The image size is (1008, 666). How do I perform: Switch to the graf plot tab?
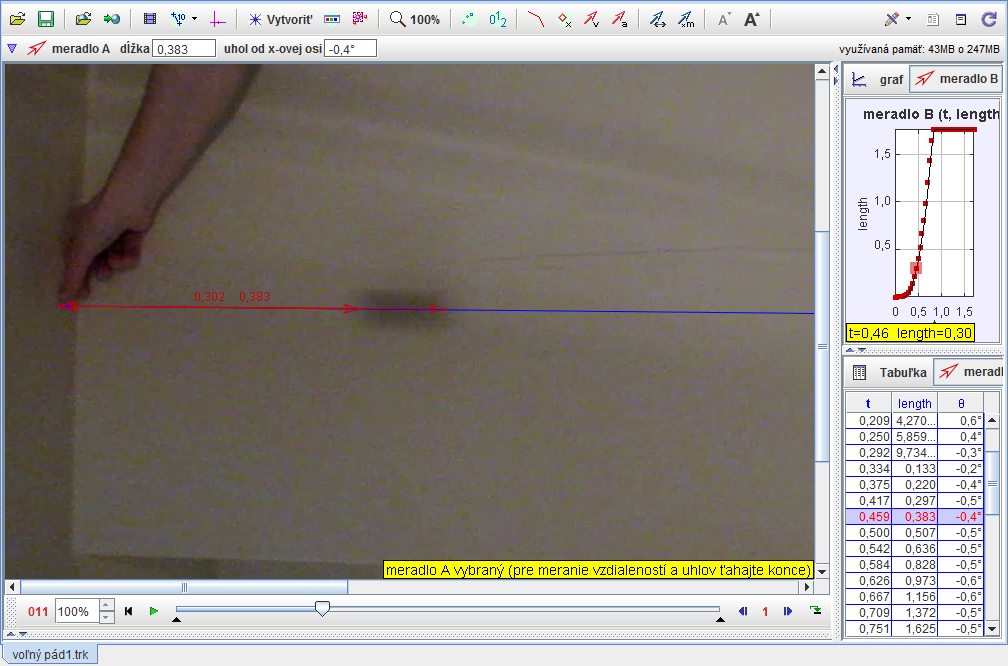[877, 79]
